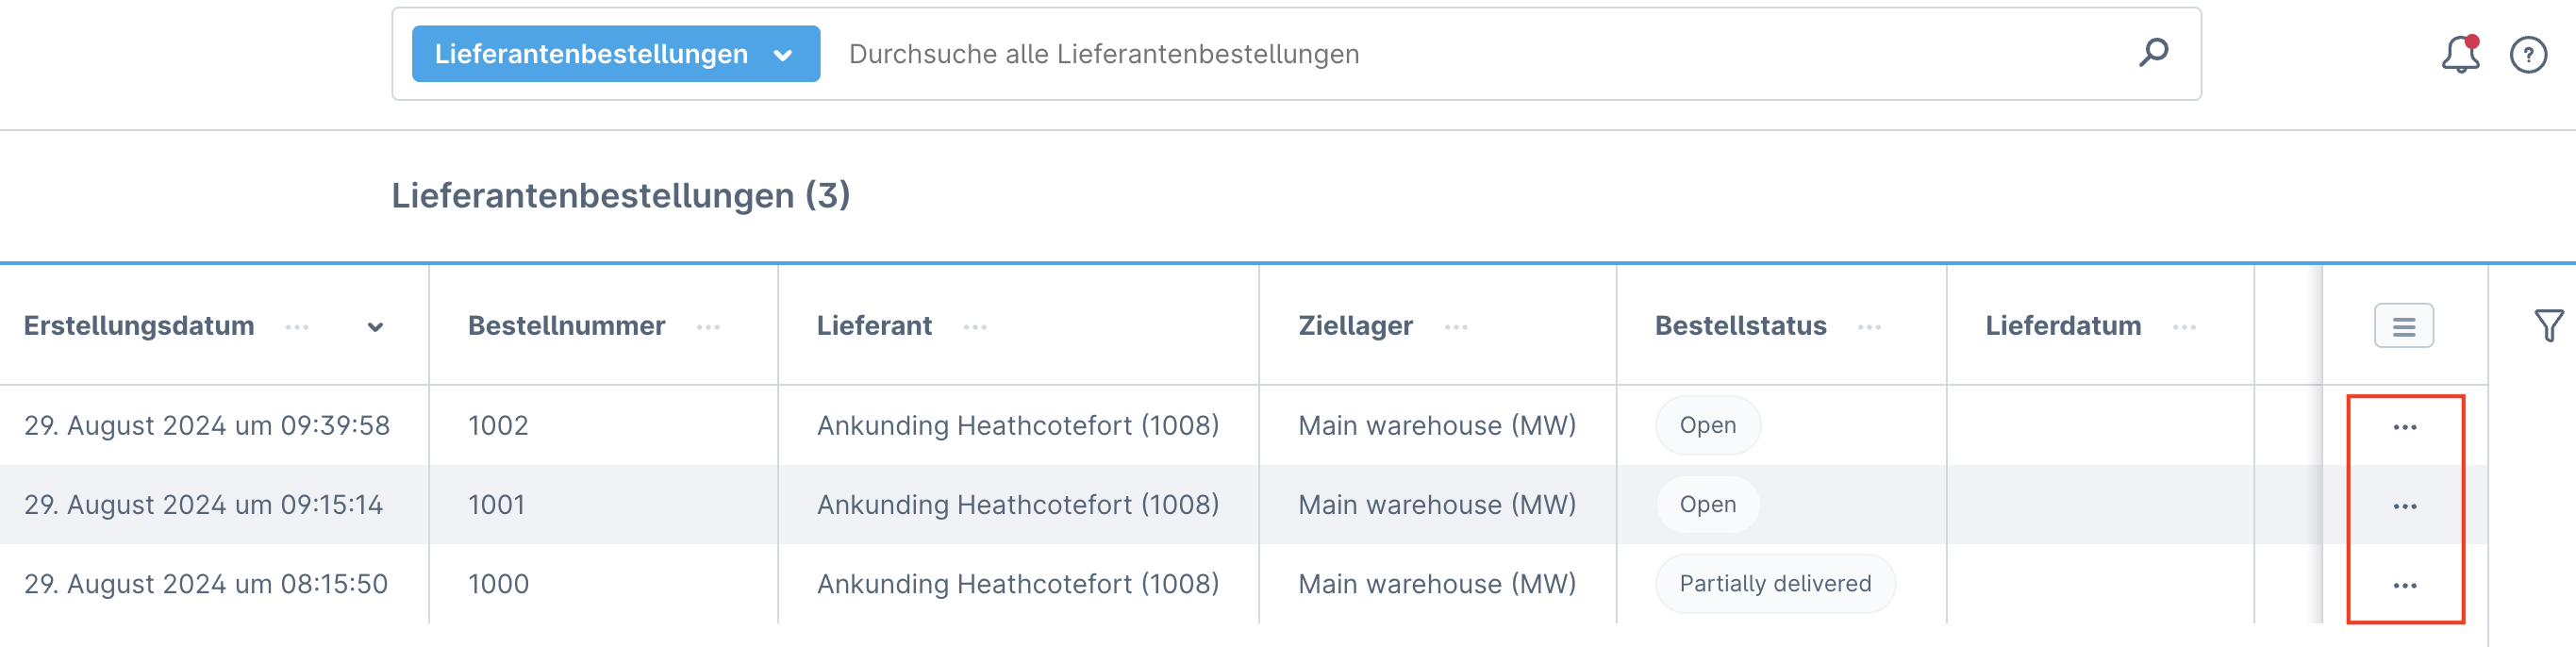Open row actions for order 1000

click(x=2404, y=584)
